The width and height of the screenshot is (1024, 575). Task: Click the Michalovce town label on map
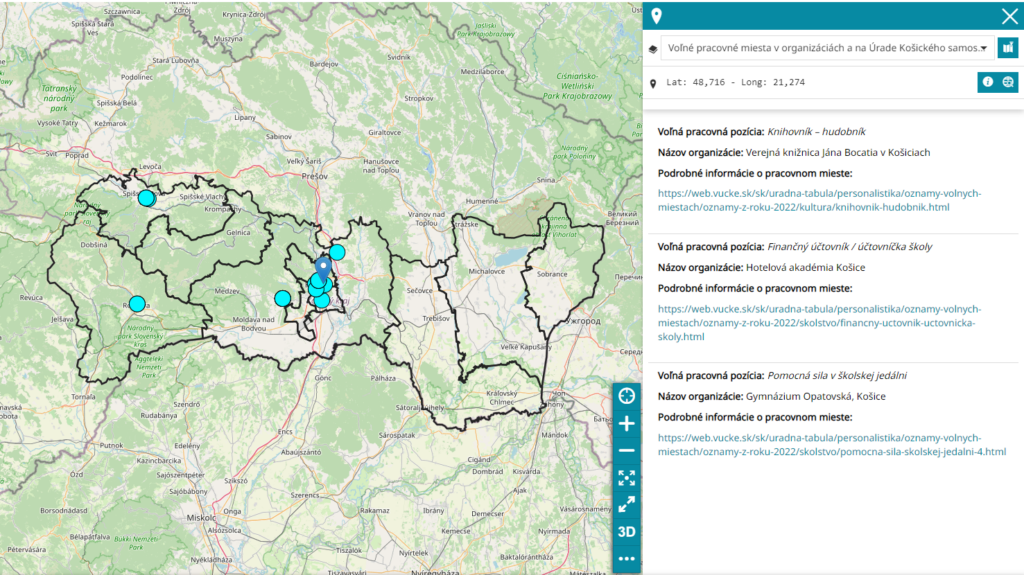point(487,271)
